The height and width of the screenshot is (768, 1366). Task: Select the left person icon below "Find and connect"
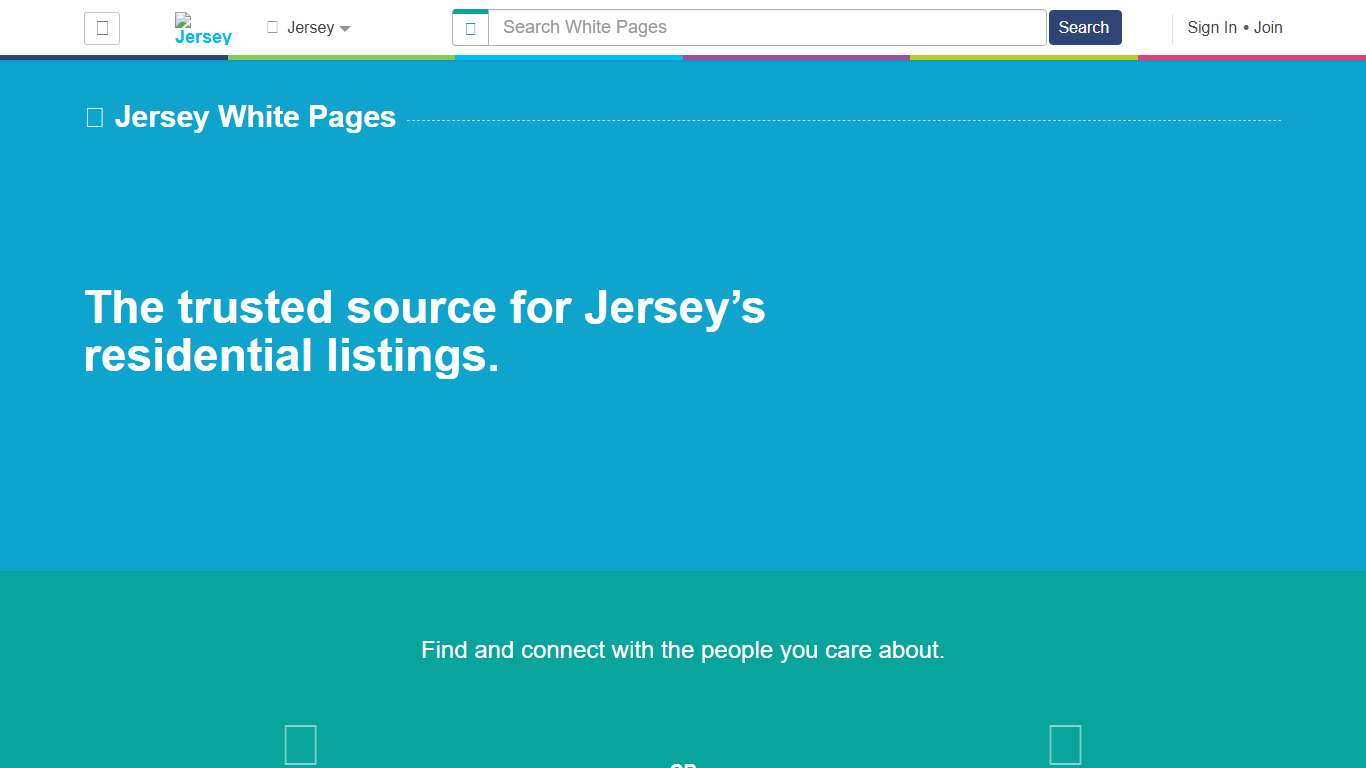tap(300, 744)
